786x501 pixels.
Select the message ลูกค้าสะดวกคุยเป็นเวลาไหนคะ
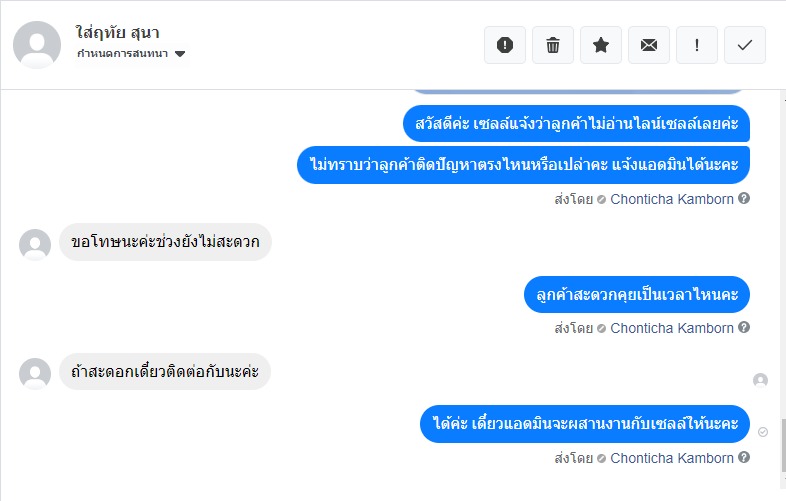637,294
